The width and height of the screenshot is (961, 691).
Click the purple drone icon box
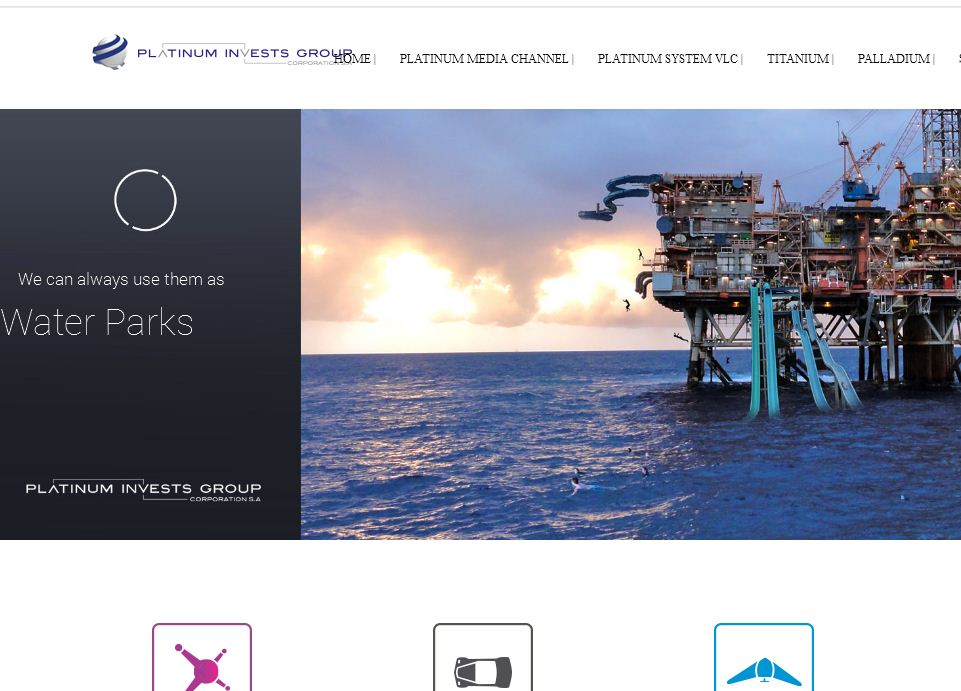tap(202, 657)
